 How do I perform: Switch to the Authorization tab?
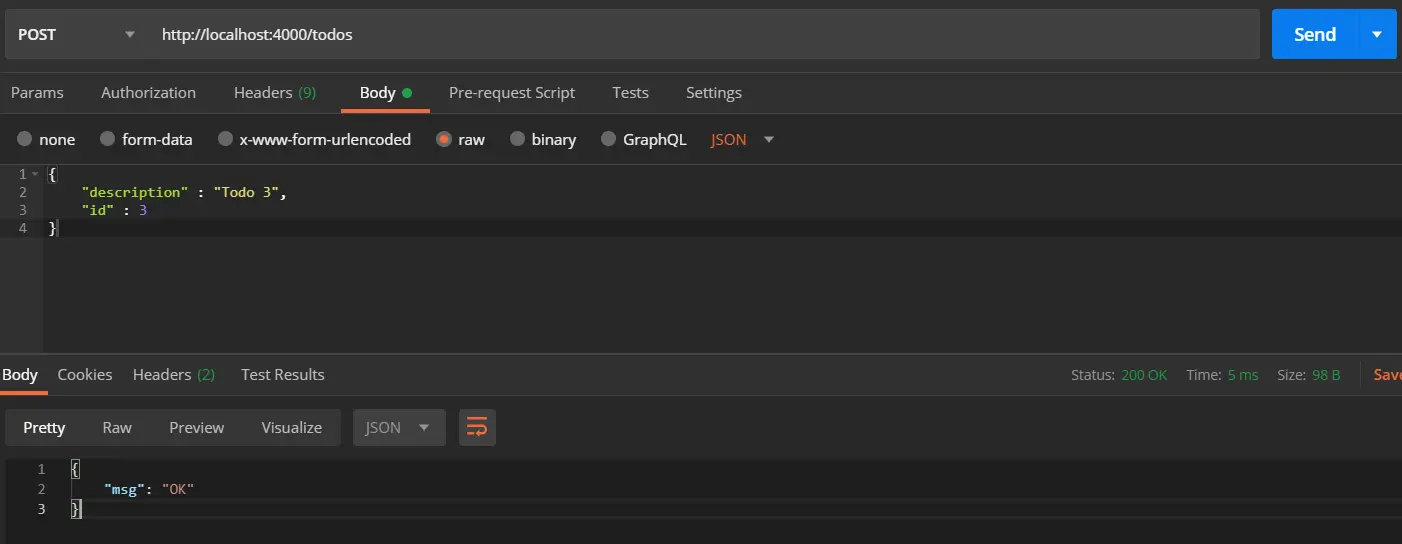pos(148,92)
